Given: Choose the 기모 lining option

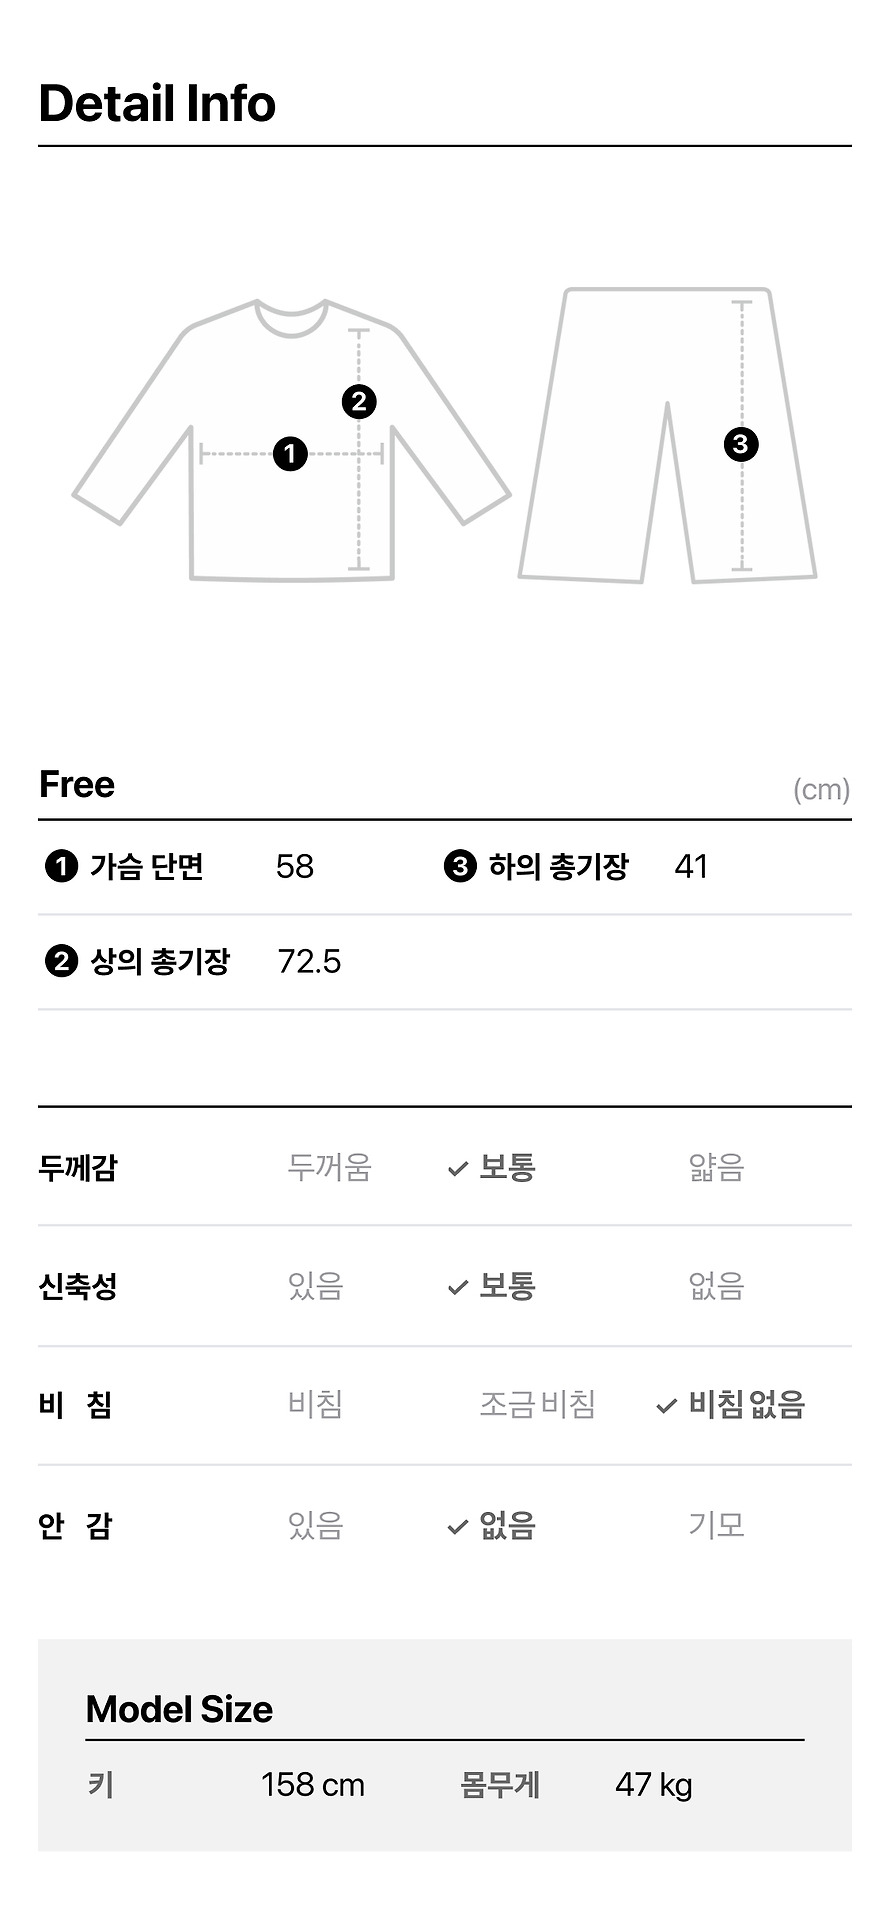Looking at the screenshot, I should [x=716, y=1526].
